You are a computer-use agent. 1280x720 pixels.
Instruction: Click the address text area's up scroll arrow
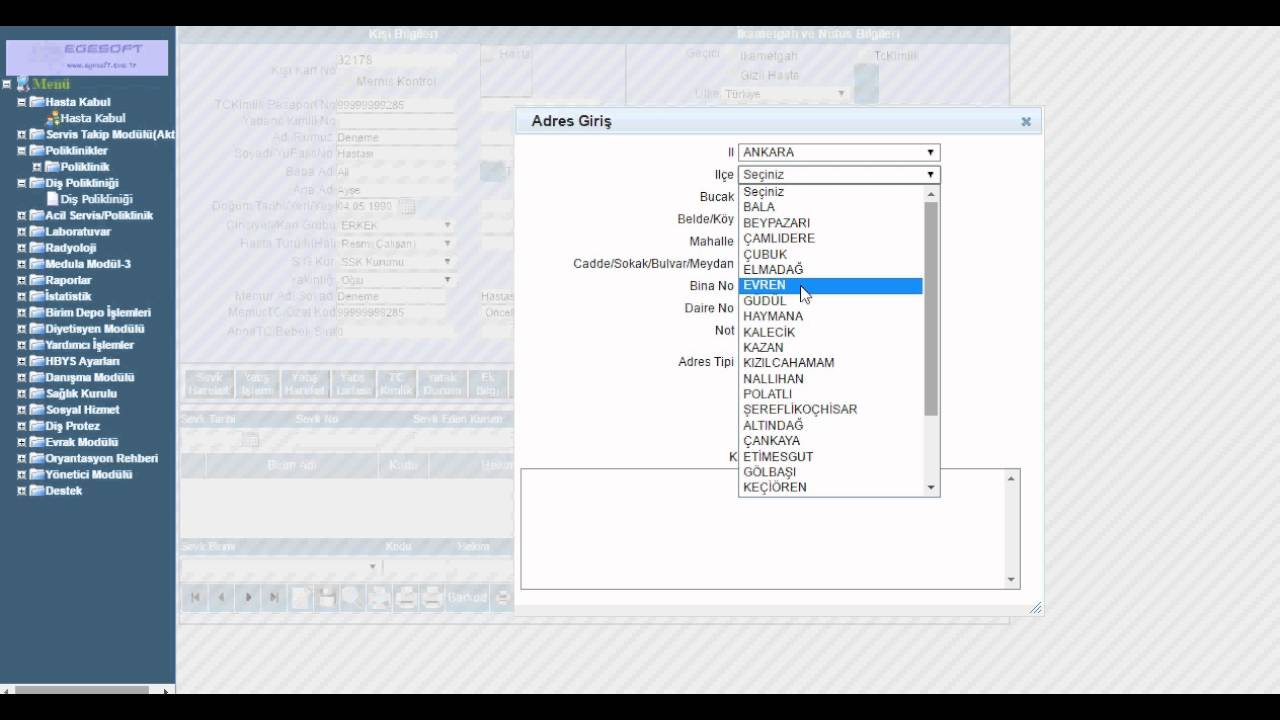1012,479
